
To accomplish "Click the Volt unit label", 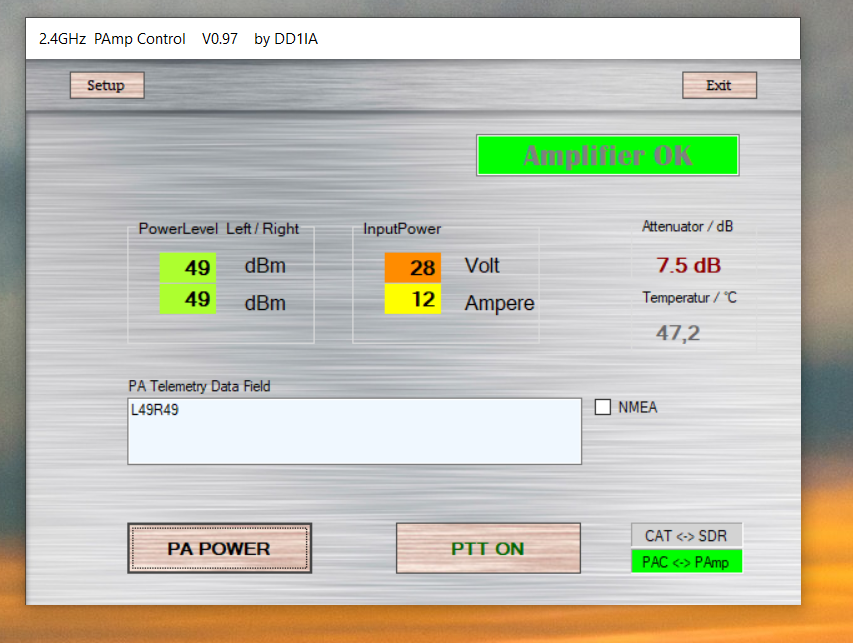I will click(x=482, y=265).
